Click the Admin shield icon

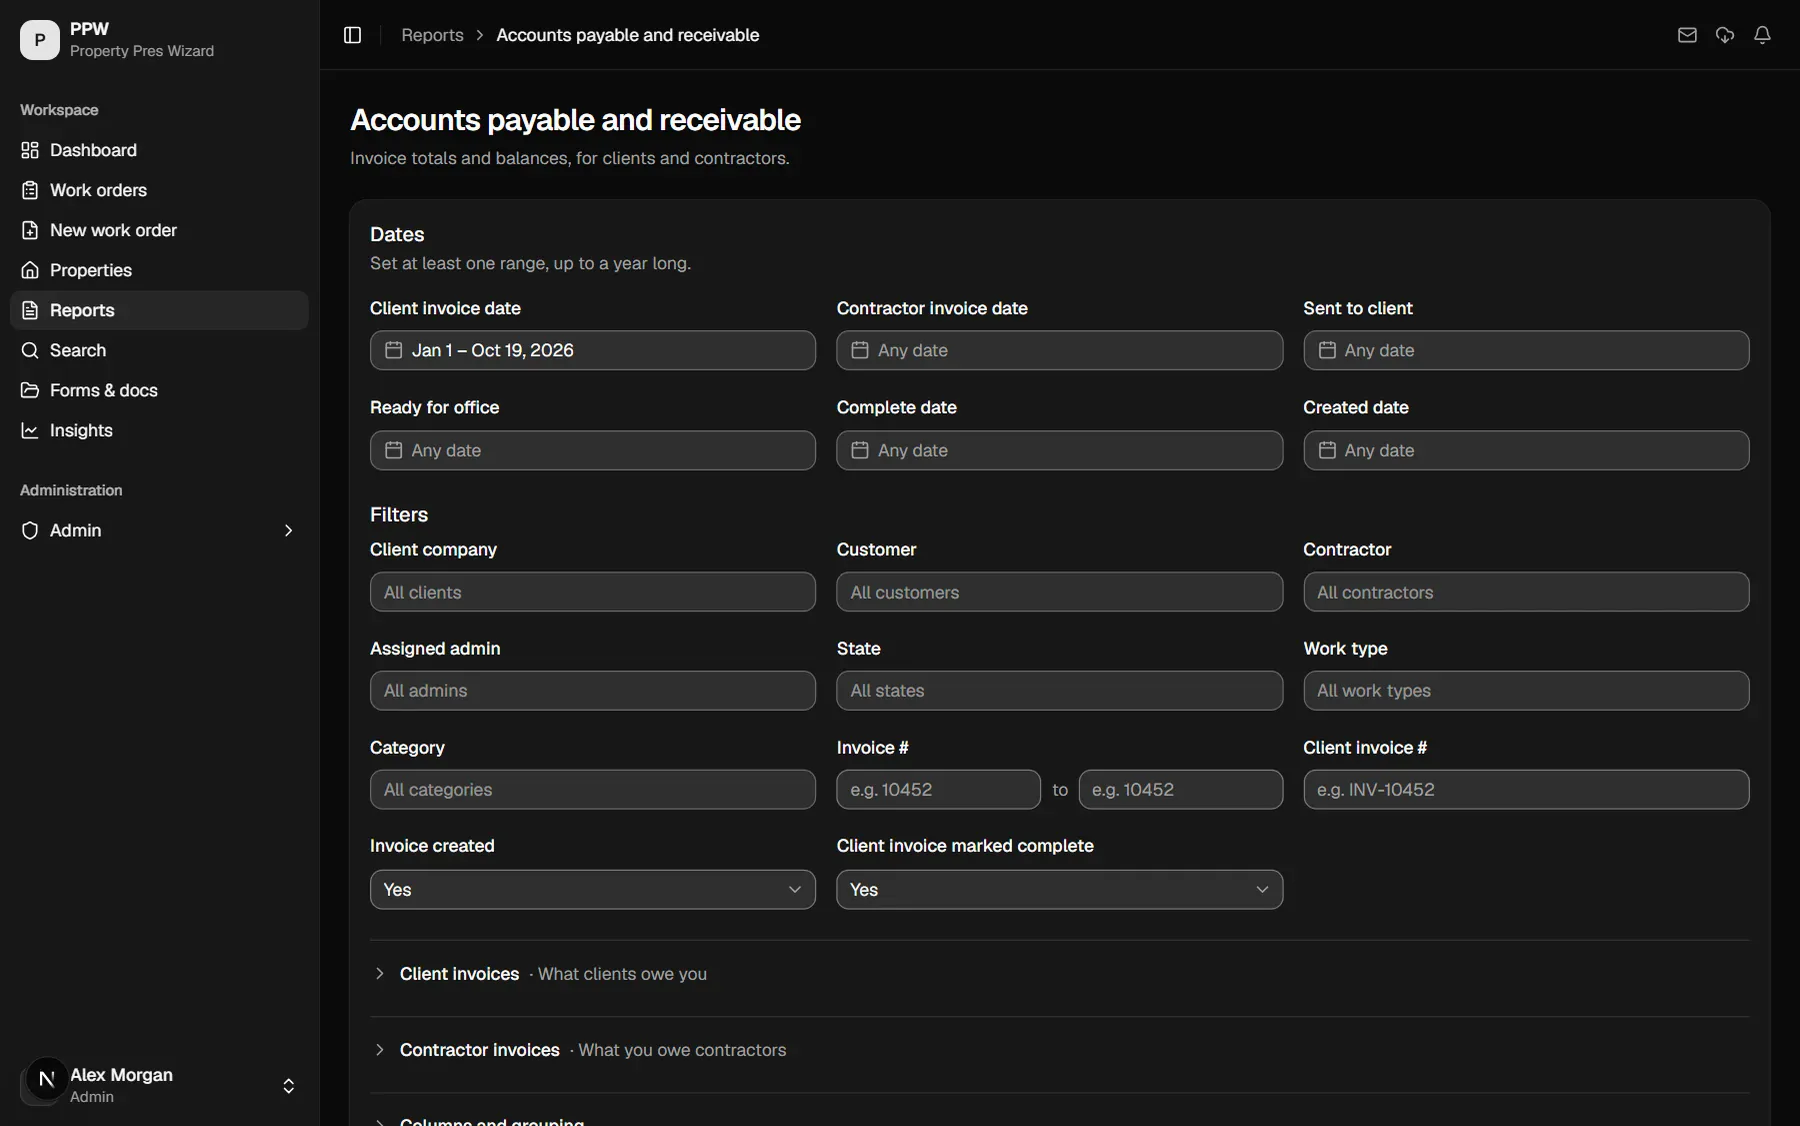(x=30, y=530)
